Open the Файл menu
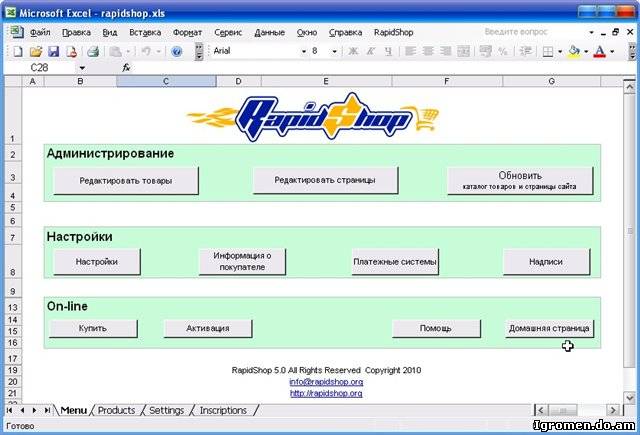This screenshot has height=435, width=640. (40, 32)
